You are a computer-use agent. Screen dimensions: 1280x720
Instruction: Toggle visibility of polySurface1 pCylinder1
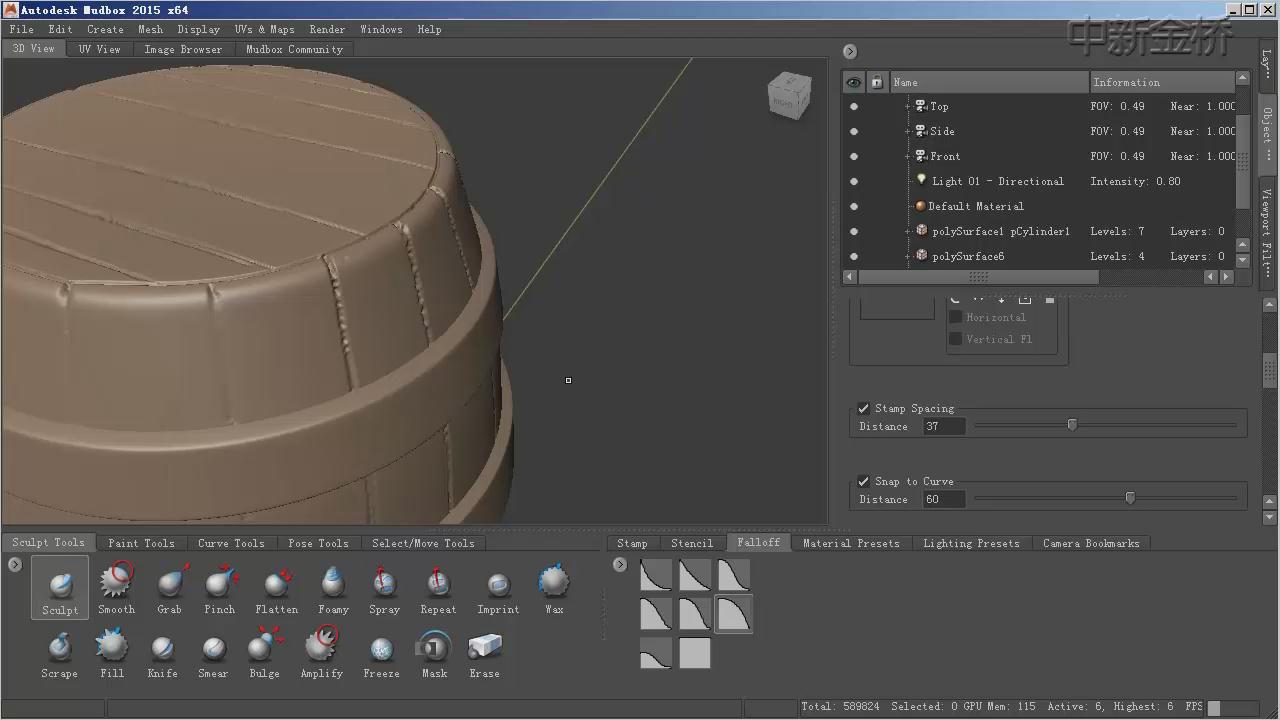pyautogui.click(x=854, y=231)
